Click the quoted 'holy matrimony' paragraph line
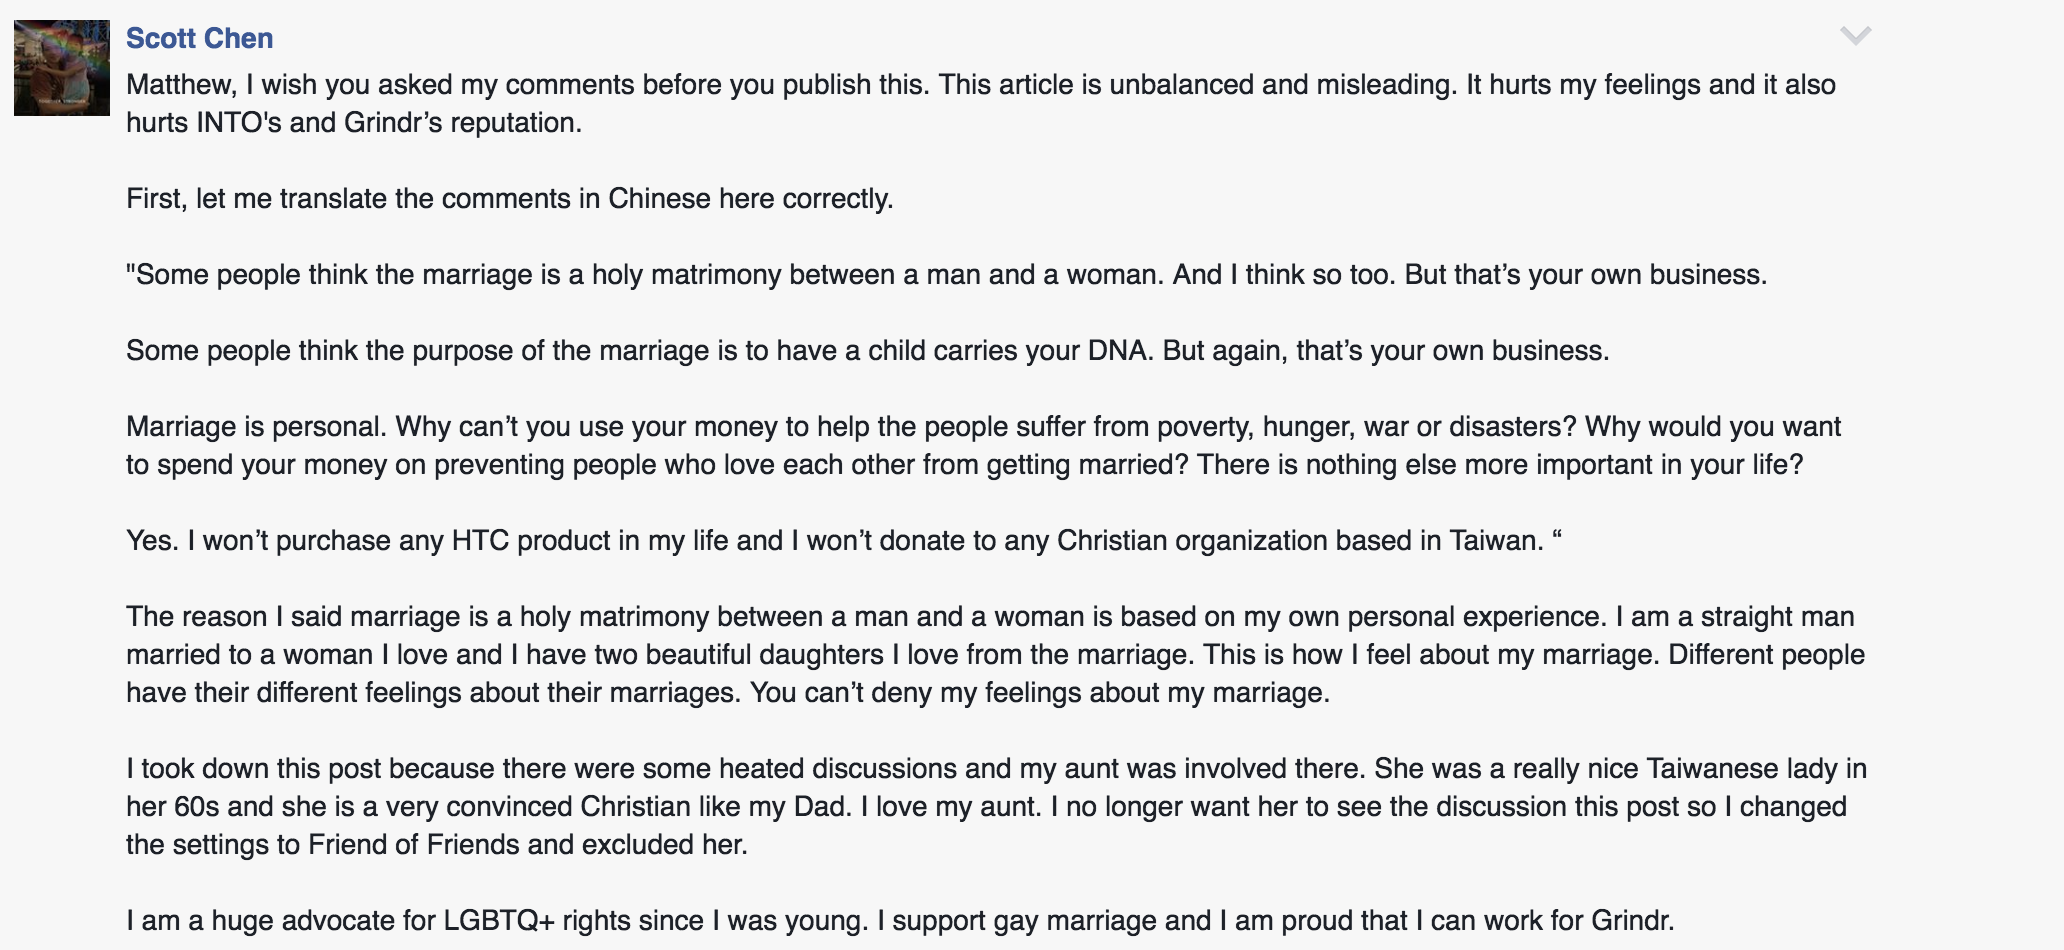2064x950 pixels. coord(946,274)
